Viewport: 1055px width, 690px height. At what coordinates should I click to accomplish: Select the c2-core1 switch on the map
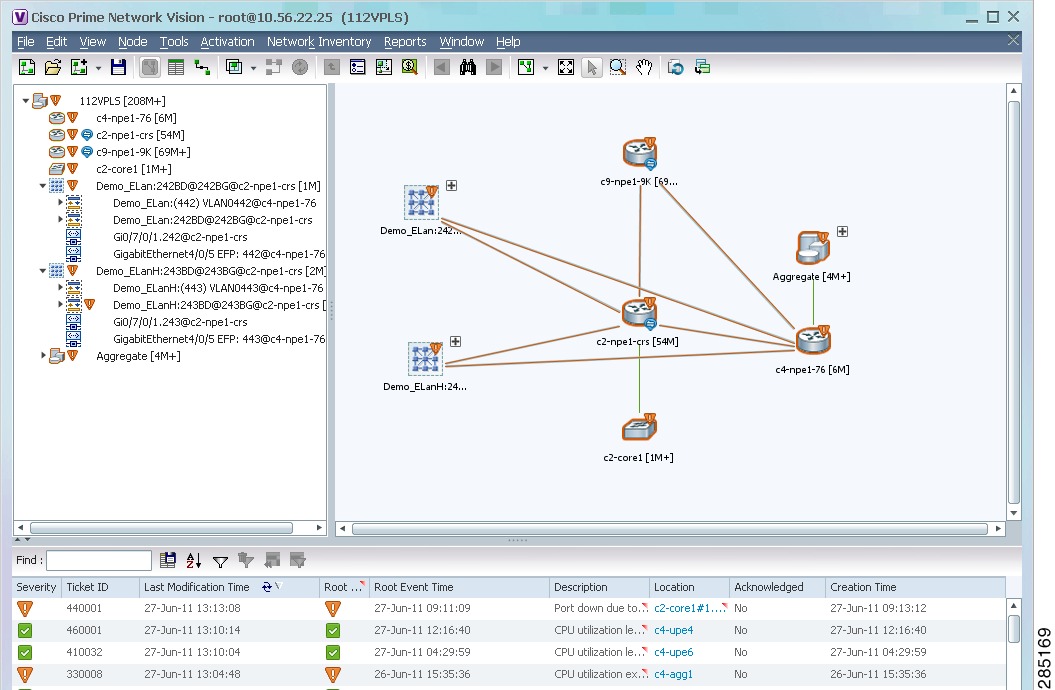tap(639, 428)
